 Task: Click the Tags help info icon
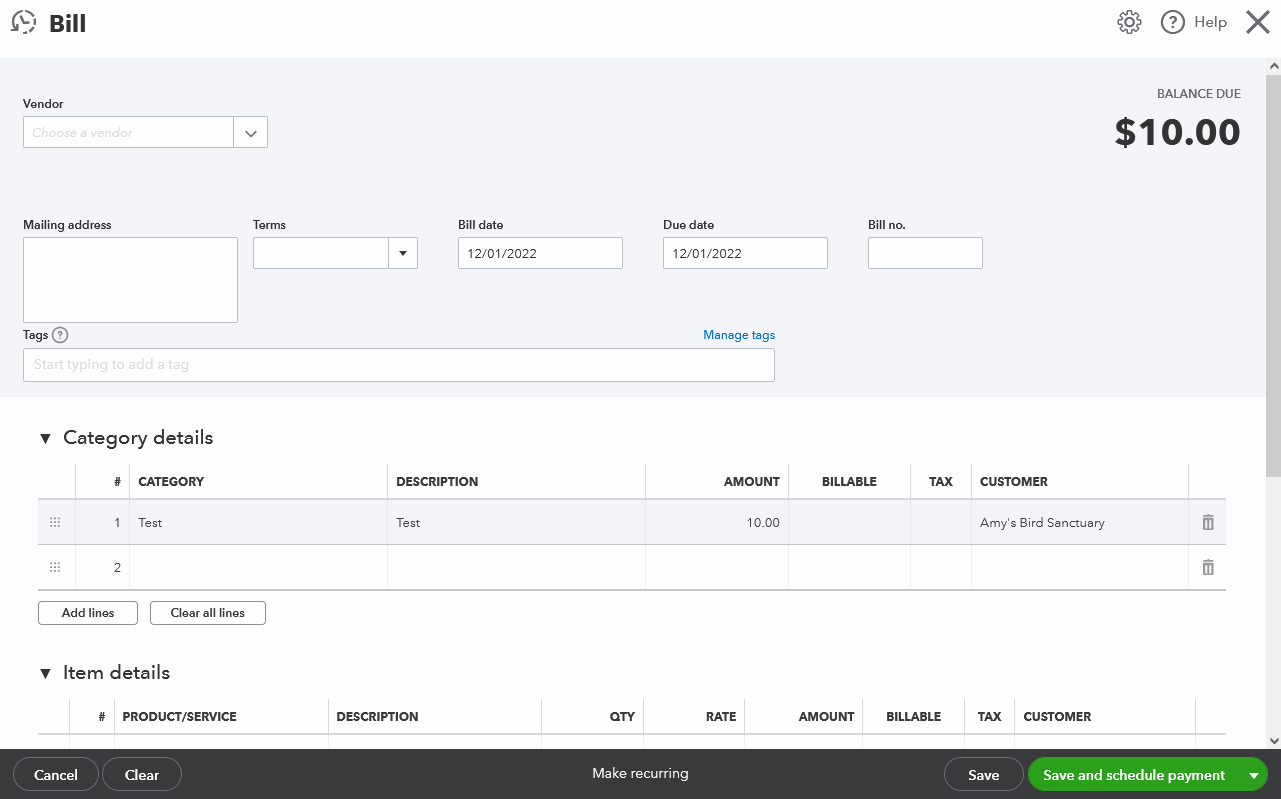pos(60,335)
